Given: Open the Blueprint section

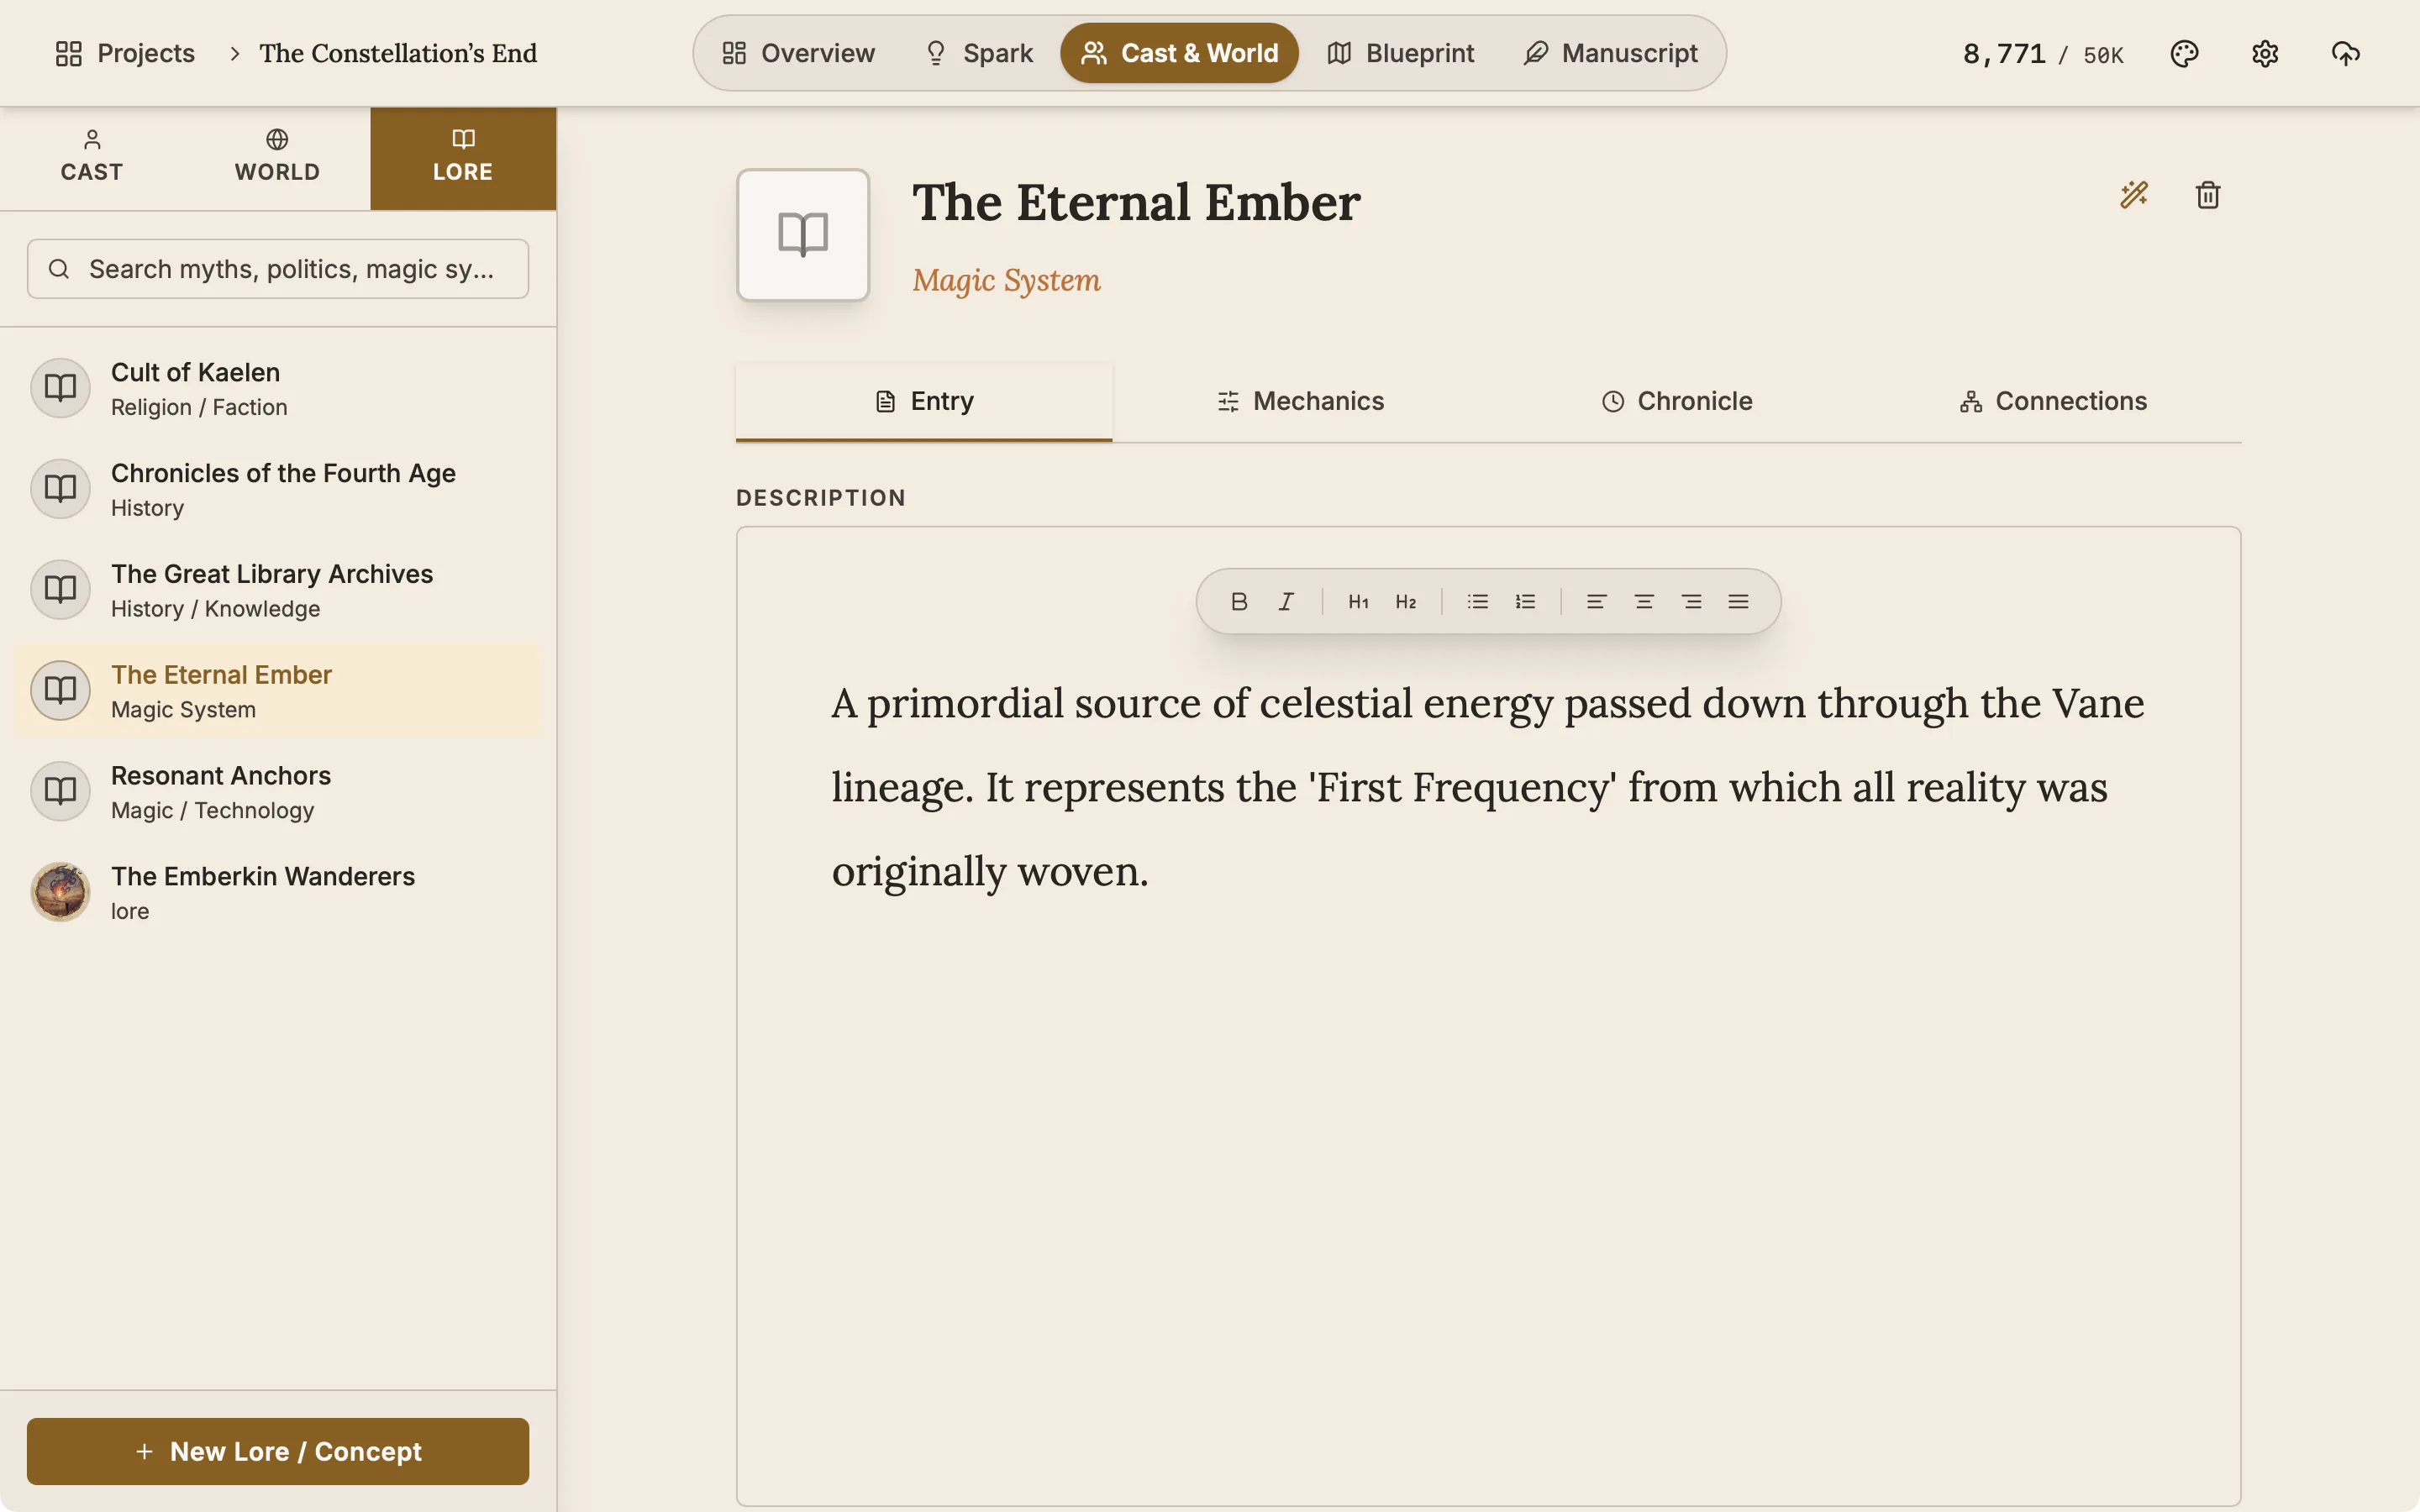Looking at the screenshot, I should coord(1400,53).
